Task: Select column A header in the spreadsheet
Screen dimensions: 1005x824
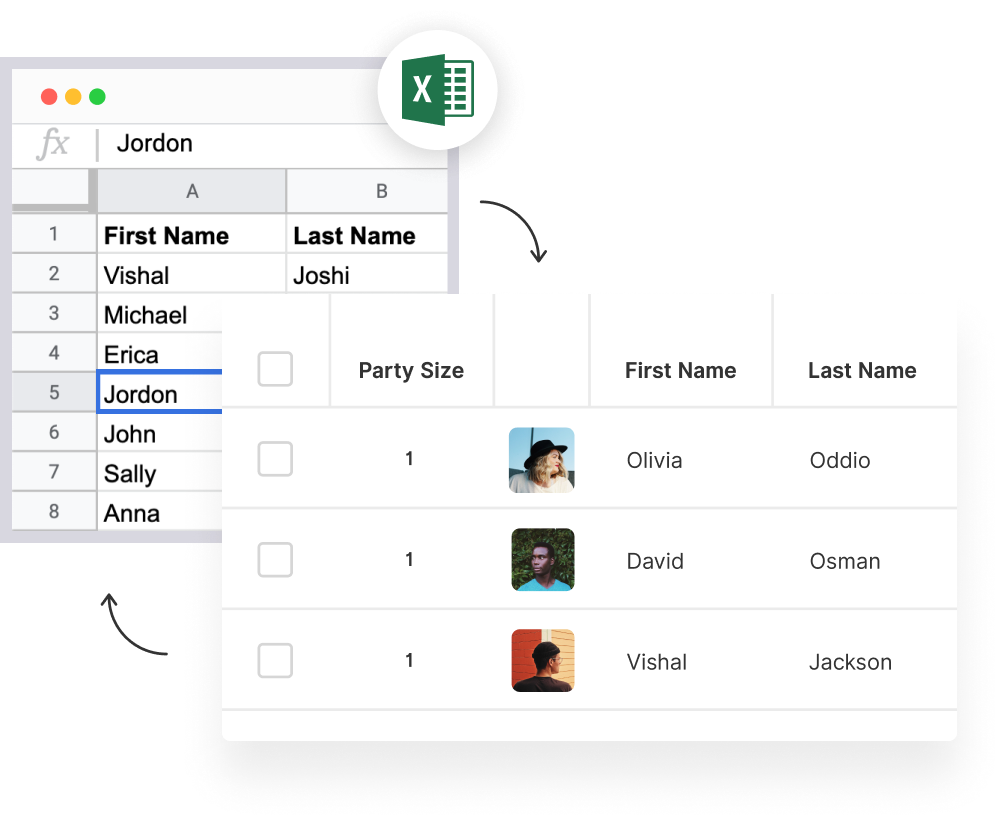Action: coord(192,191)
